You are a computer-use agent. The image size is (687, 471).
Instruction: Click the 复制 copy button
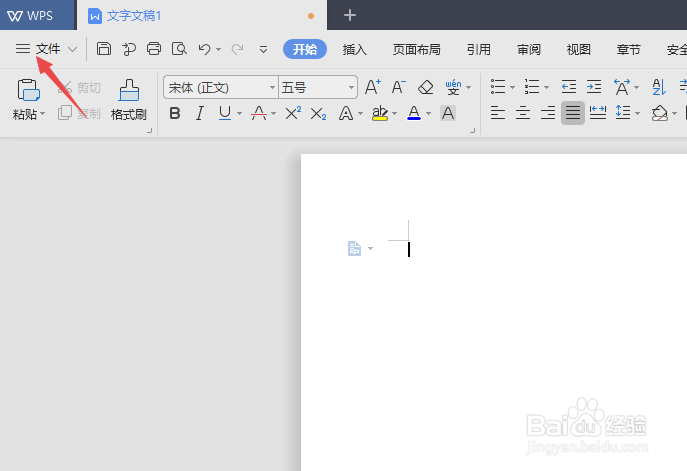(x=80, y=113)
